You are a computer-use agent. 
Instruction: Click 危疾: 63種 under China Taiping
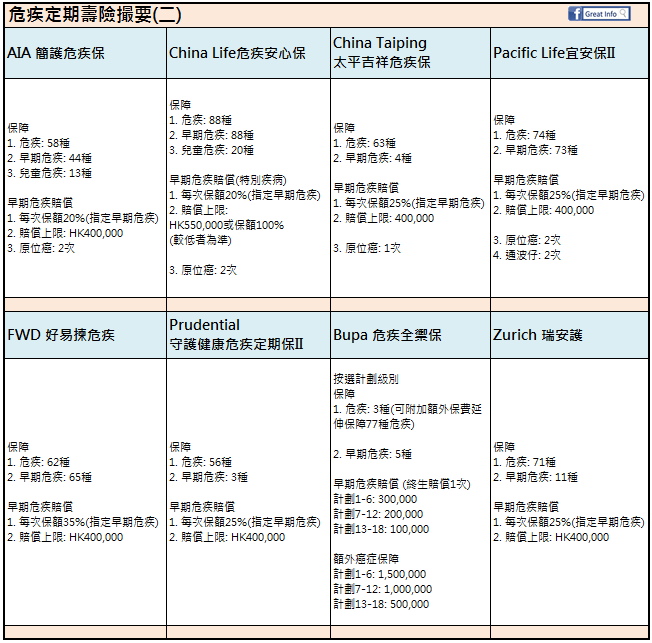pyautogui.click(x=365, y=143)
